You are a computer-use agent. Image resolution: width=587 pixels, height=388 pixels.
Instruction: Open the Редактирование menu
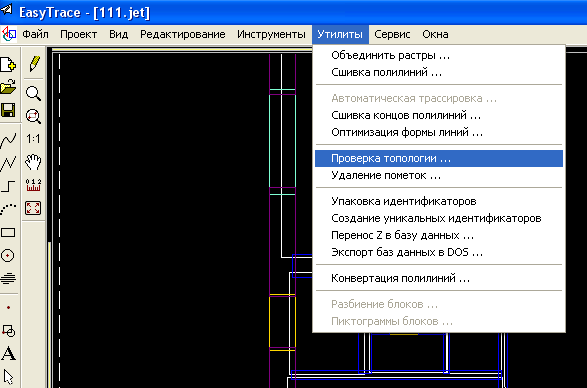coord(183,34)
